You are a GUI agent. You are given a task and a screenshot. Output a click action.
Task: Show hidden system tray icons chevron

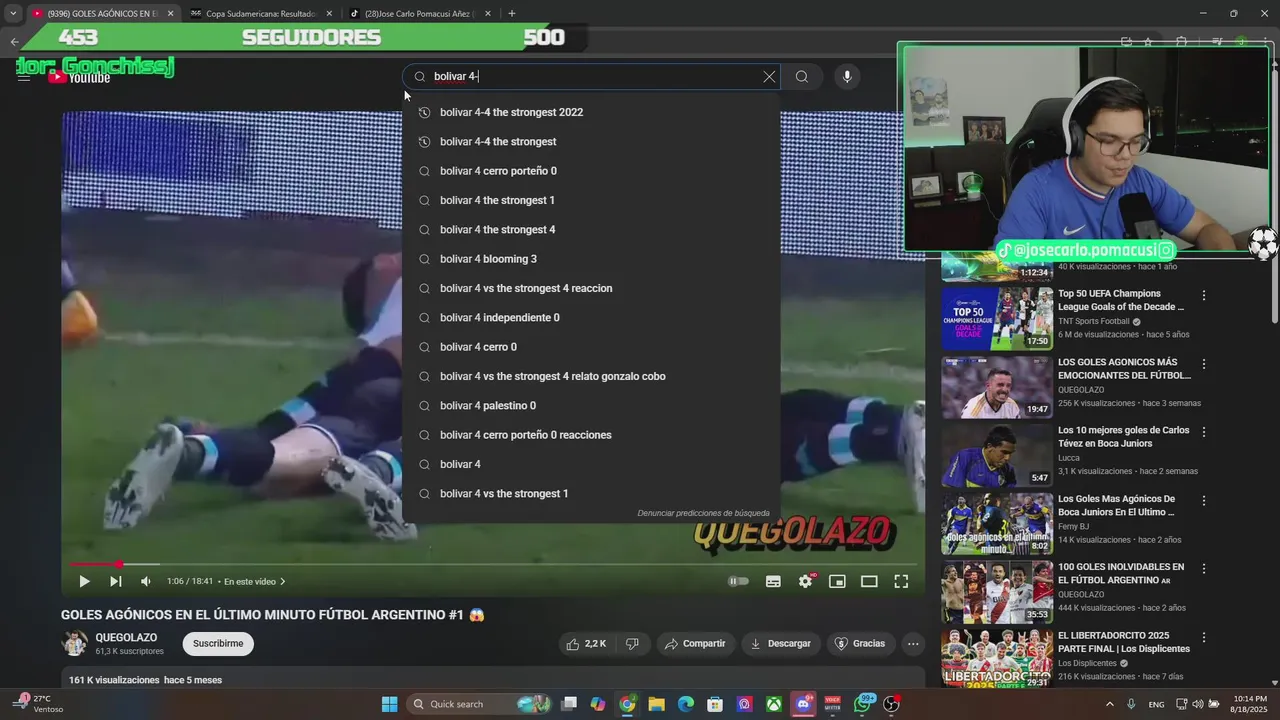1111,704
